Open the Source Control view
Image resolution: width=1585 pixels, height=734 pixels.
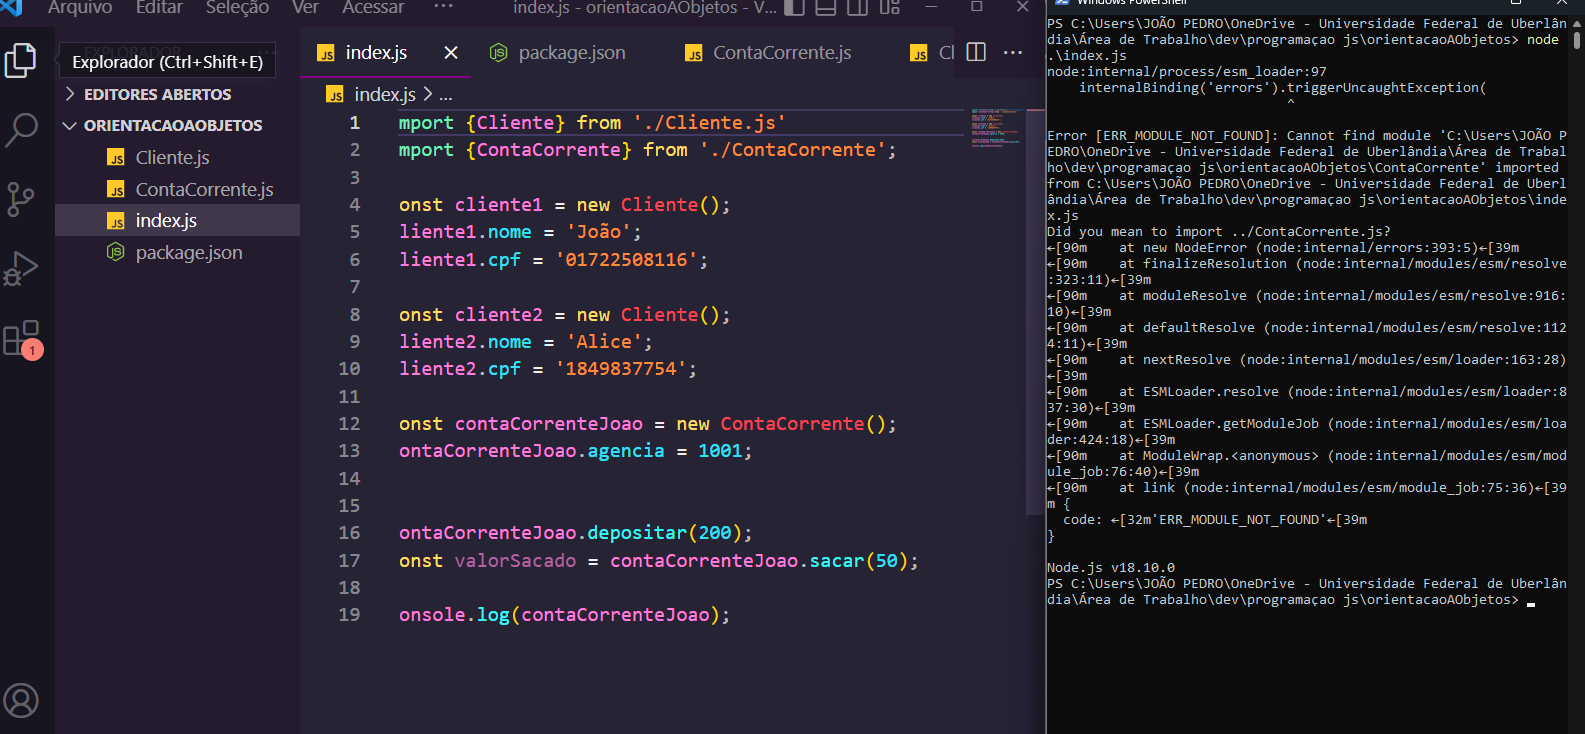(x=21, y=199)
